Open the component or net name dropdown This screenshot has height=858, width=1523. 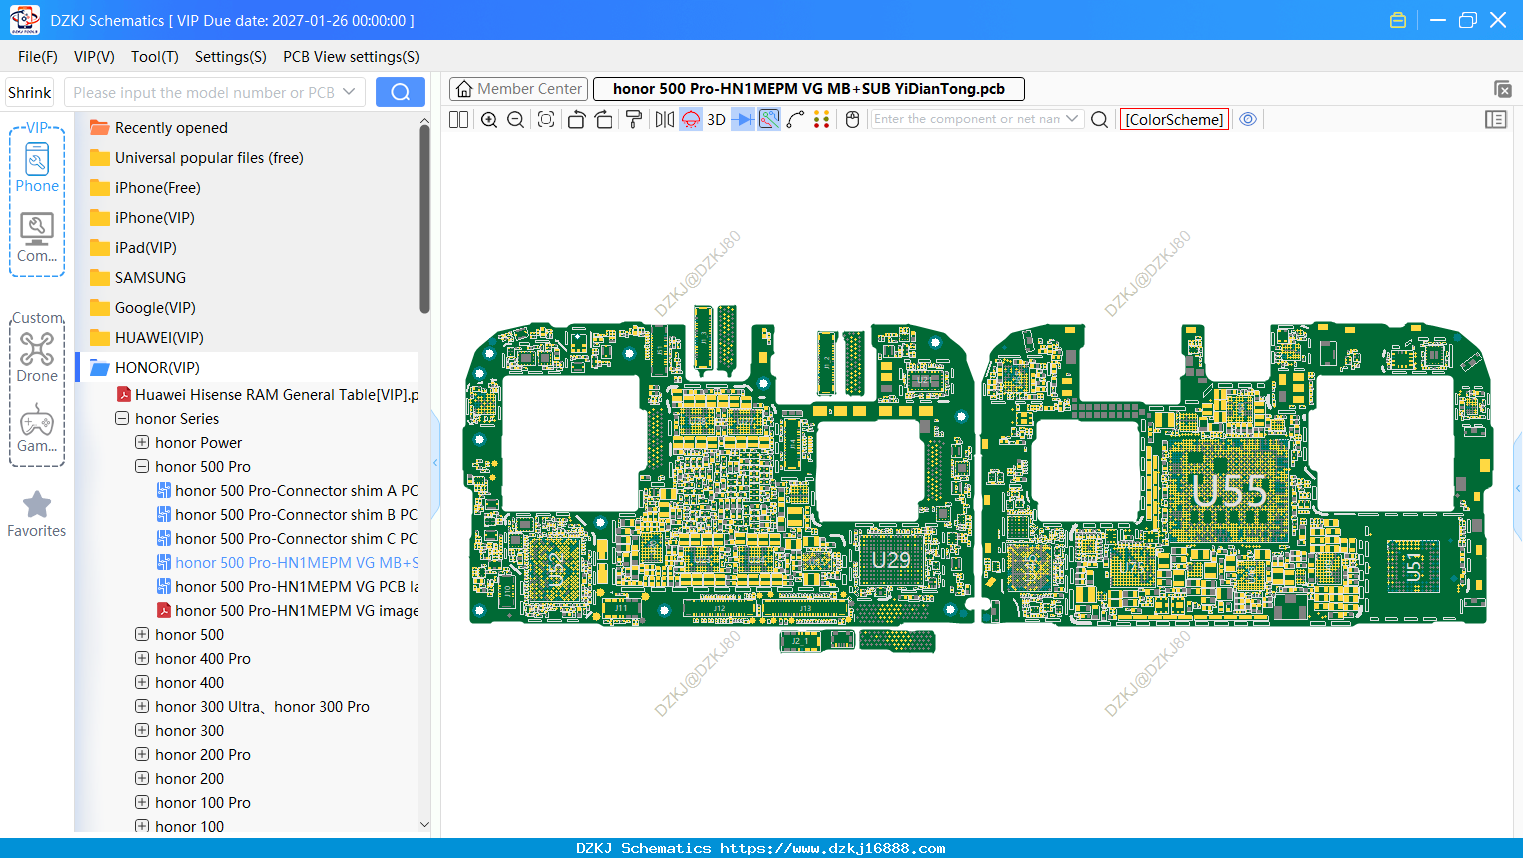click(1072, 119)
